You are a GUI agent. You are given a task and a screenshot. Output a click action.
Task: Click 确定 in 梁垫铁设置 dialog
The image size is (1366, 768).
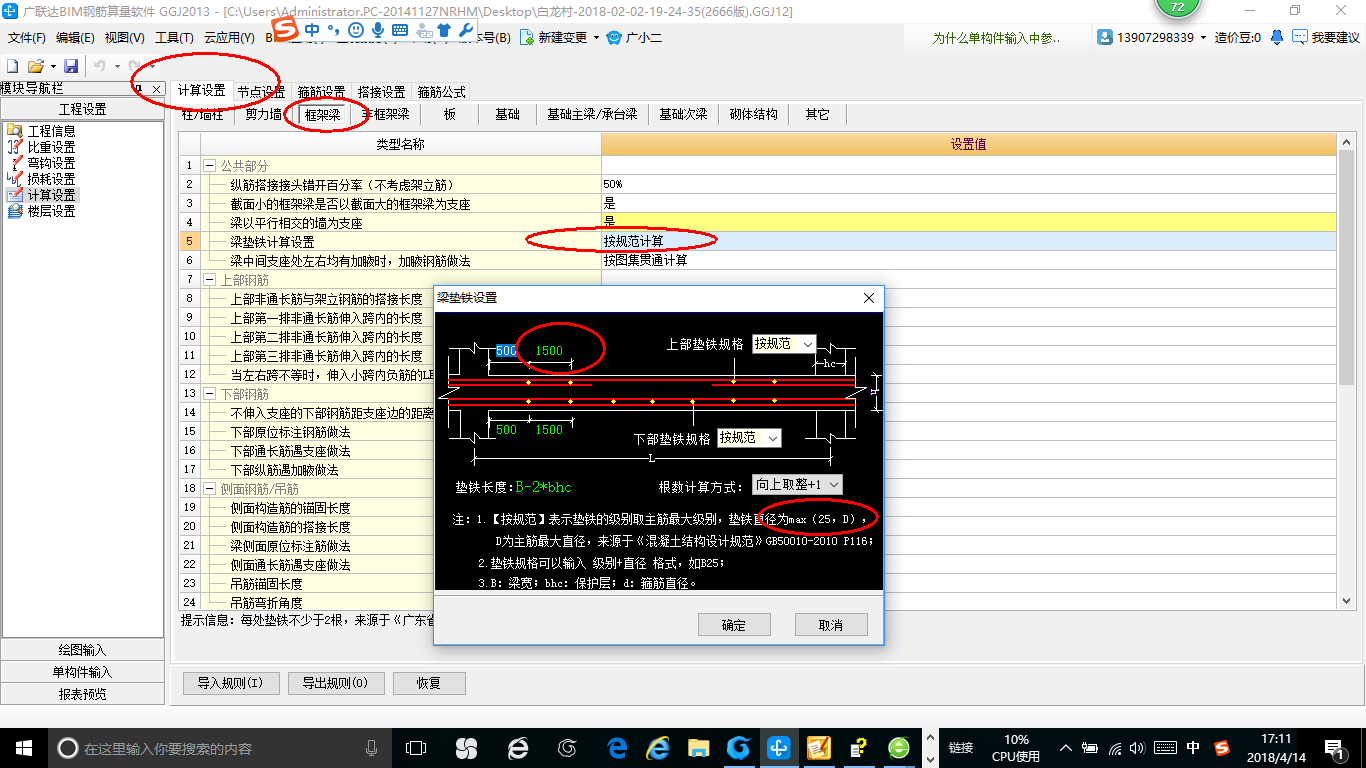734,625
